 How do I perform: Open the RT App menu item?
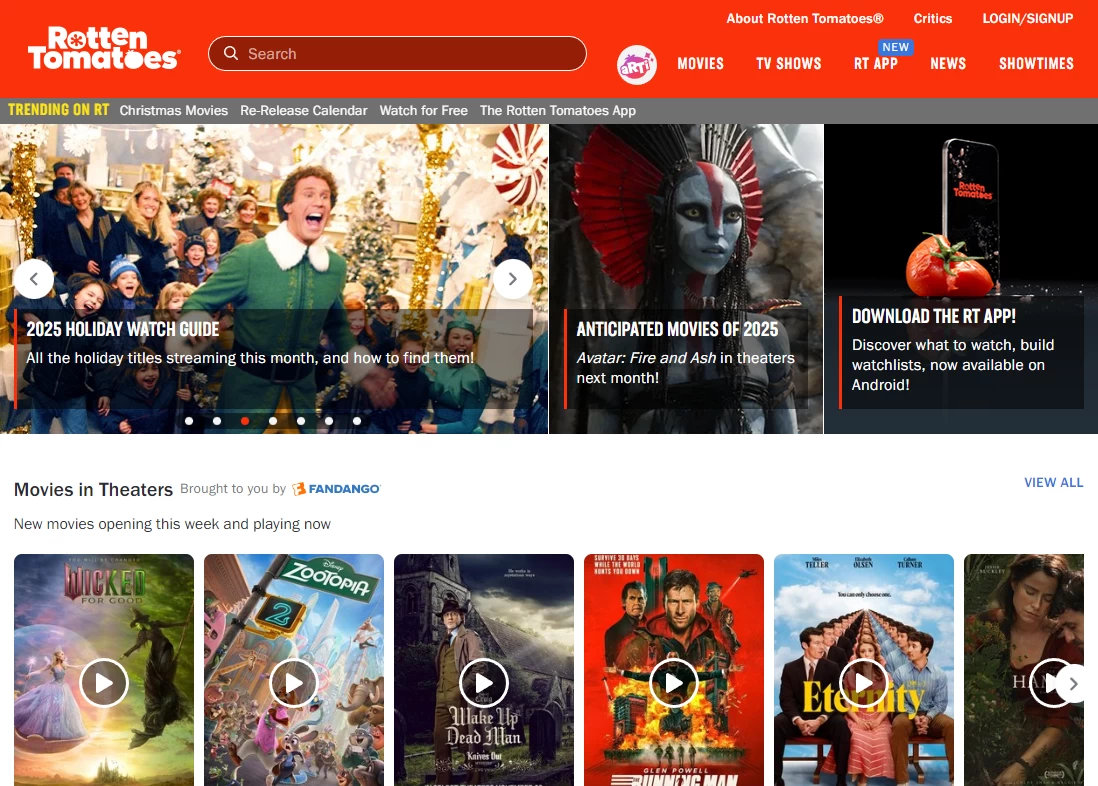tap(875, 64)
